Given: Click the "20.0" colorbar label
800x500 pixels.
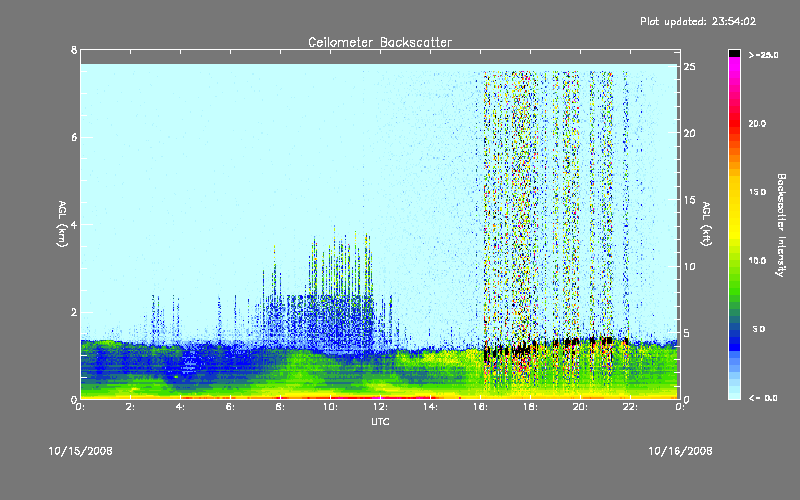Looking at the screenshot, I should (757, 123).
